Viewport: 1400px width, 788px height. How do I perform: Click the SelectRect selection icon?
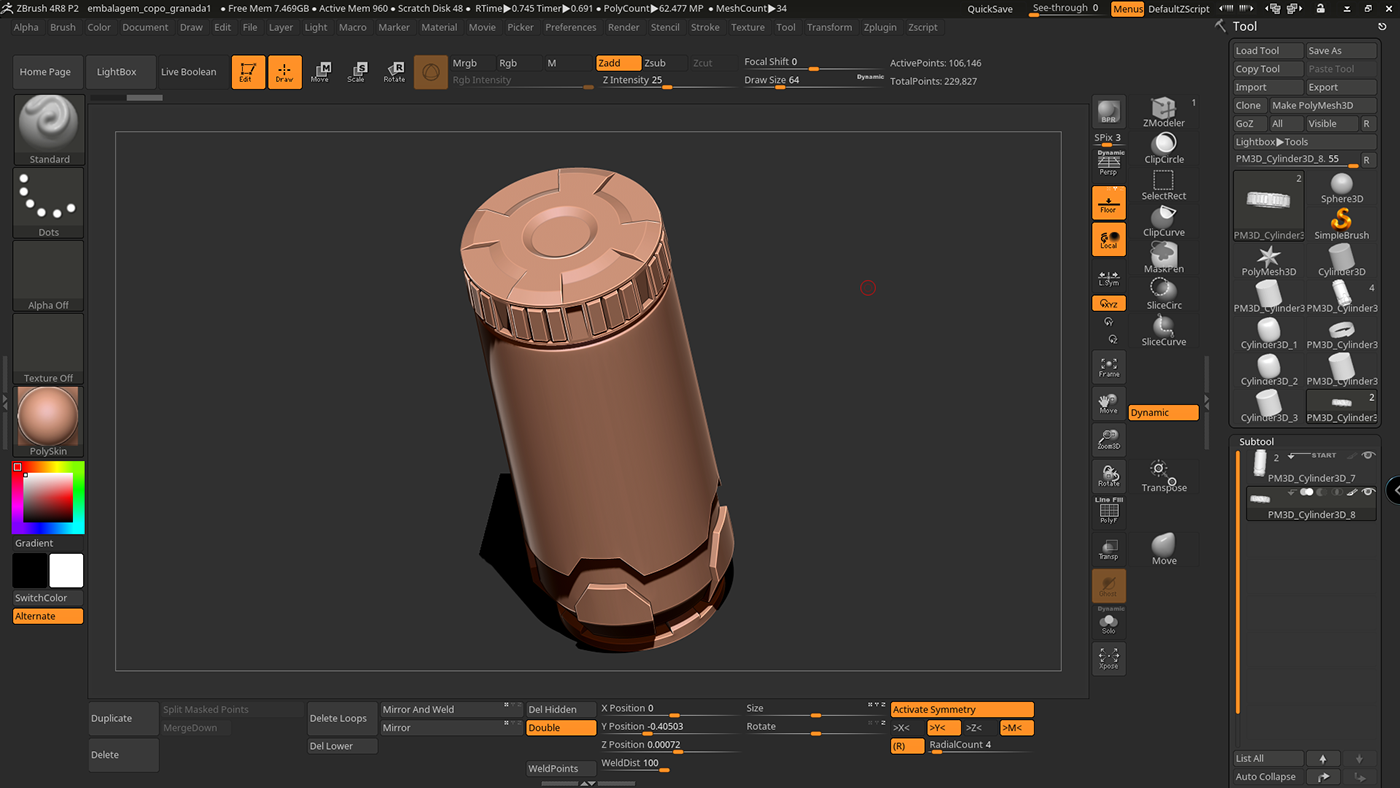pos(1163,182)
